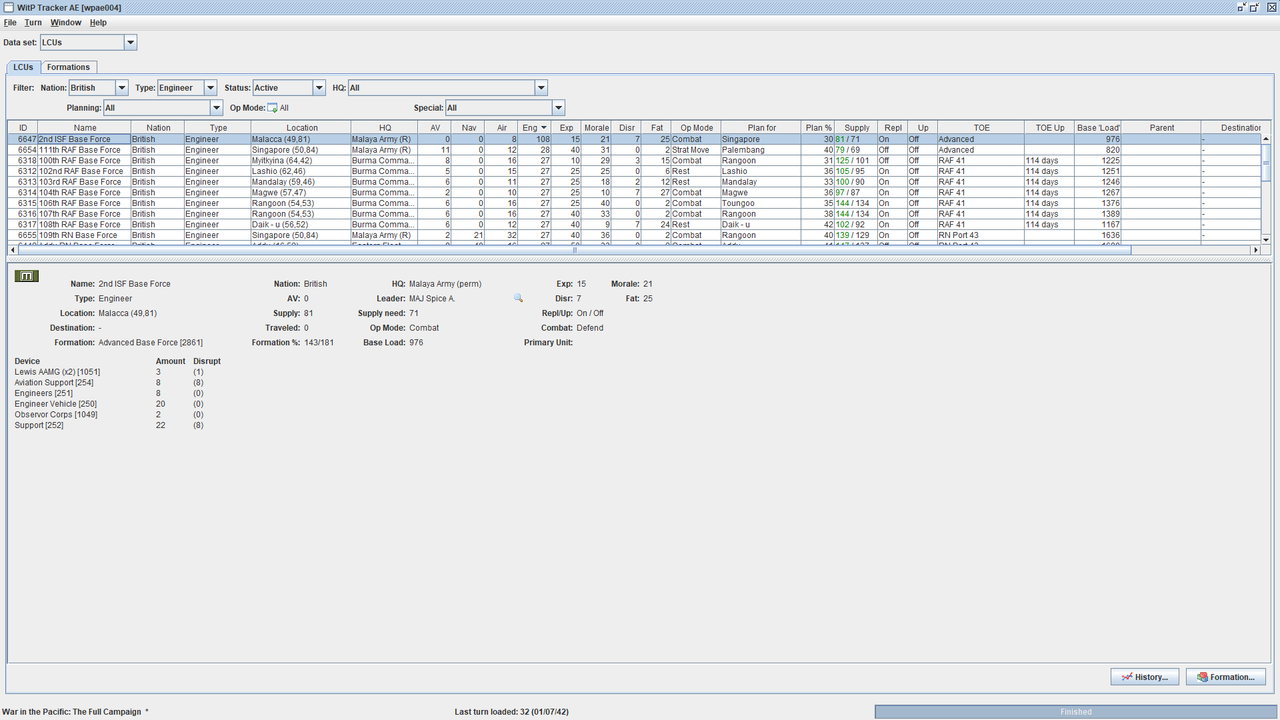Click the TOE Up column header
Image resolution: width=1280 pixels, height=720 pixels.
pyautogui.click(x=1050, y=128)
